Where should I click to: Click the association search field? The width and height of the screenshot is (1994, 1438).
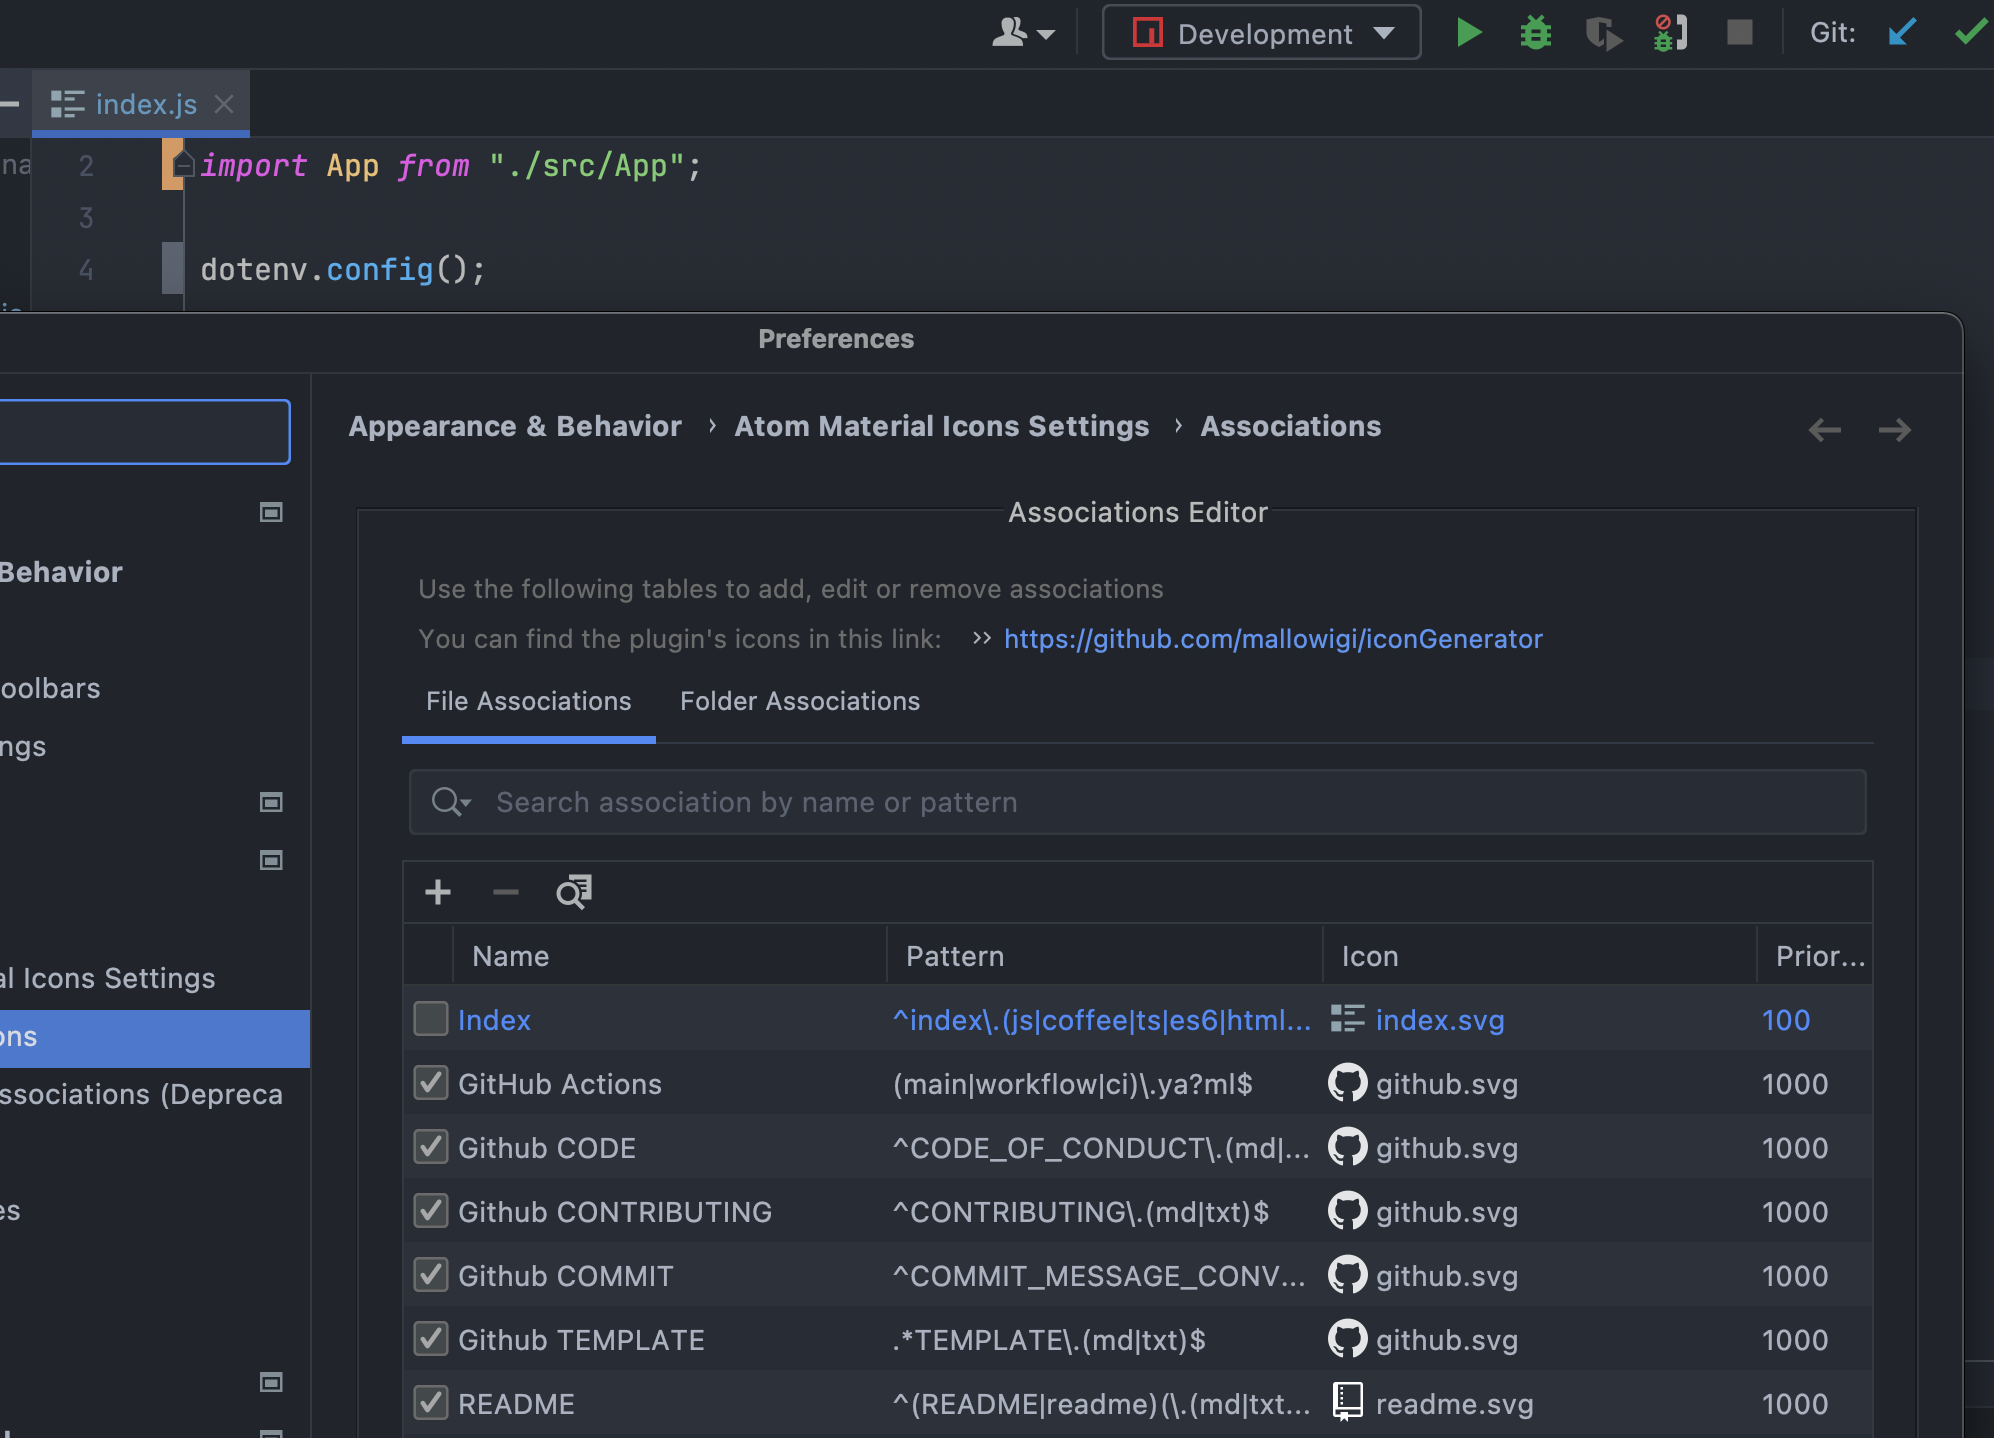point(1150,802)
